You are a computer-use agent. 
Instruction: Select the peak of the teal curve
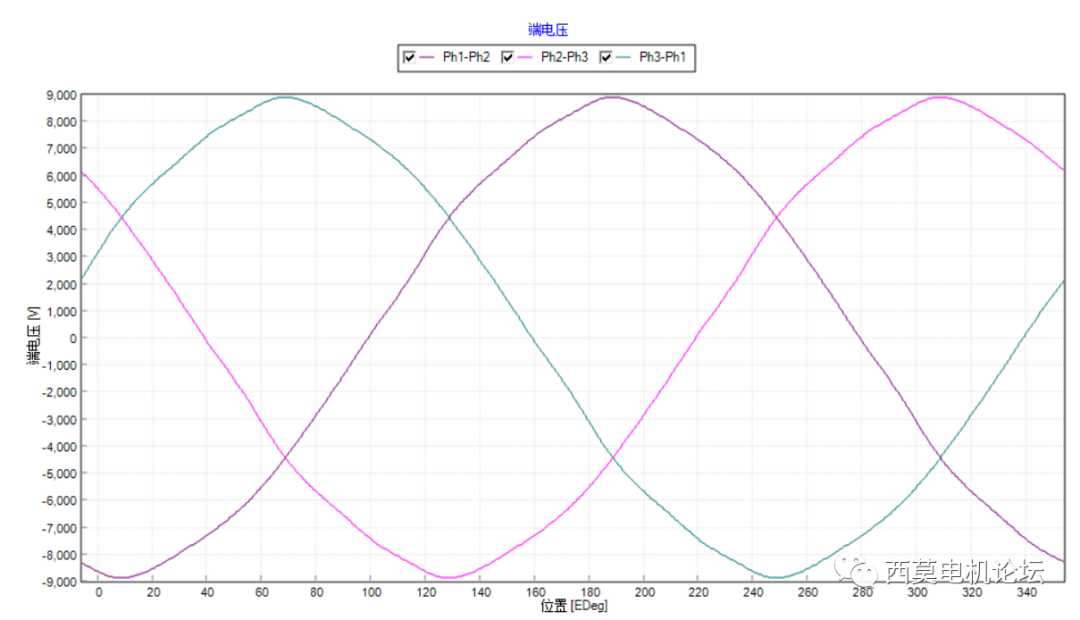coord(283,97)
